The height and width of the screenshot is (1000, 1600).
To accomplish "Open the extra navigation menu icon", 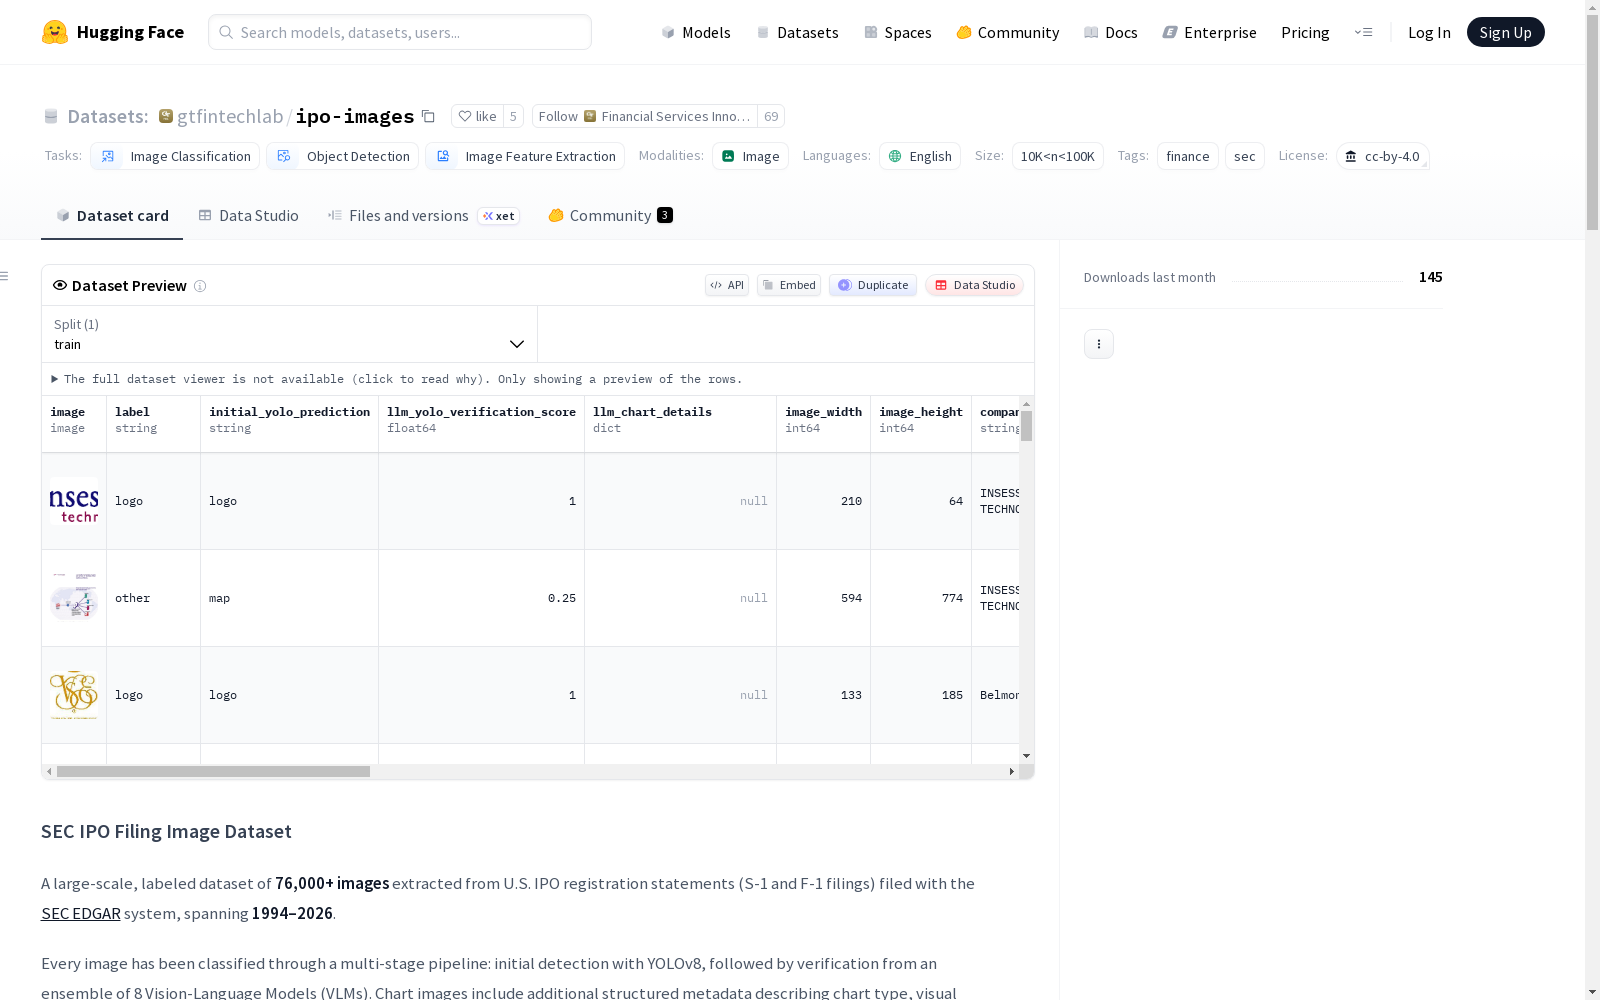I will [x=1363, y=32].
